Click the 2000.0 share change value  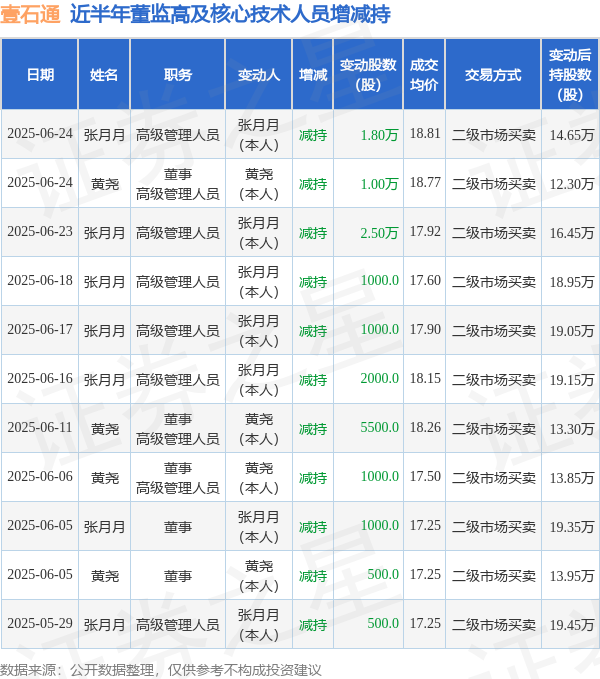(x=379, y=378)
